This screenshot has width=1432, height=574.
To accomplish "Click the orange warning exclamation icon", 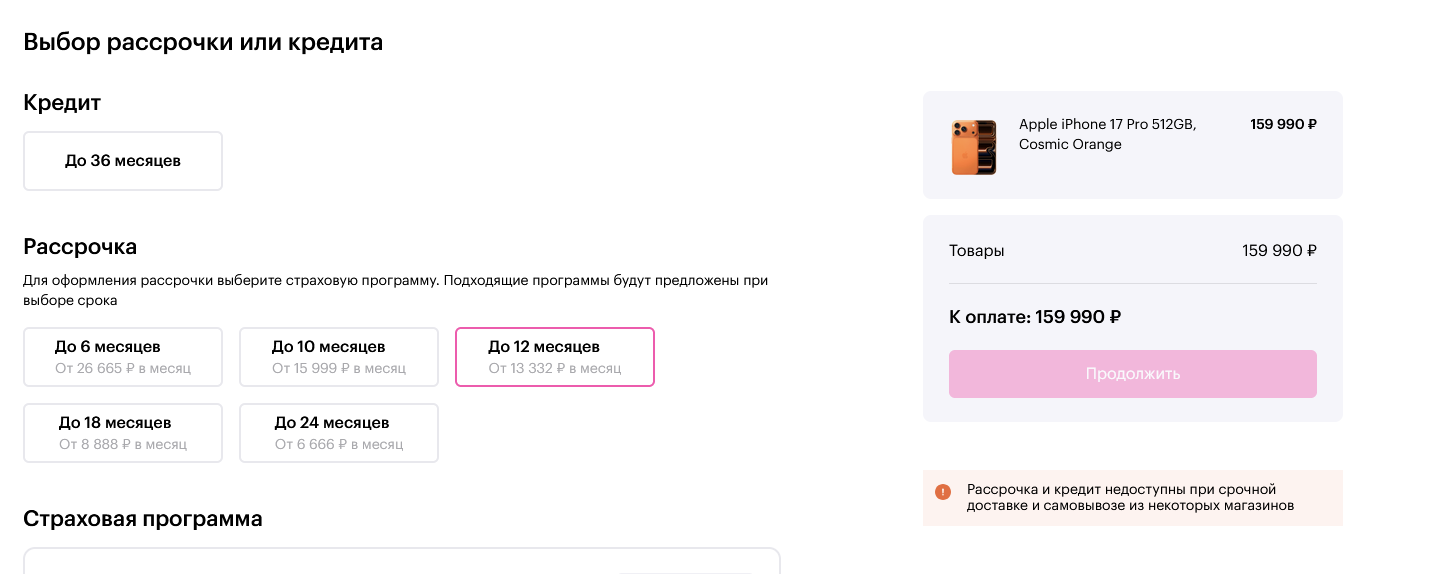I will click(x=943, y=491).
